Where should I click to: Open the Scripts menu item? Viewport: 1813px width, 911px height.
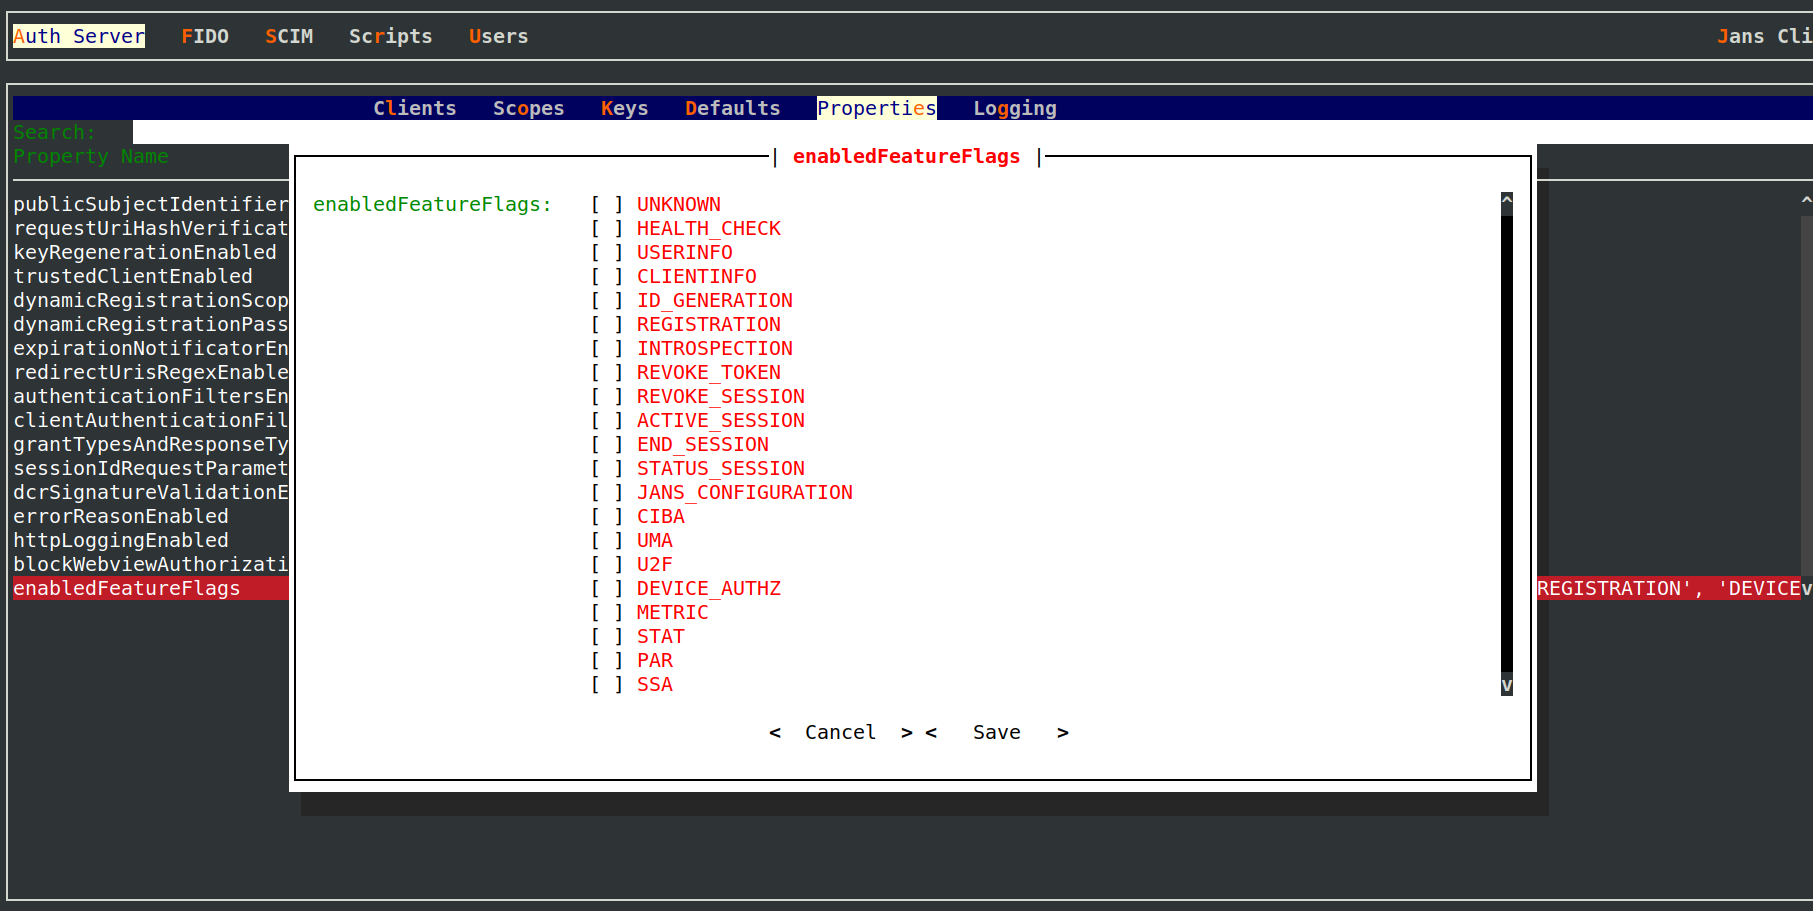click(390, 37)
